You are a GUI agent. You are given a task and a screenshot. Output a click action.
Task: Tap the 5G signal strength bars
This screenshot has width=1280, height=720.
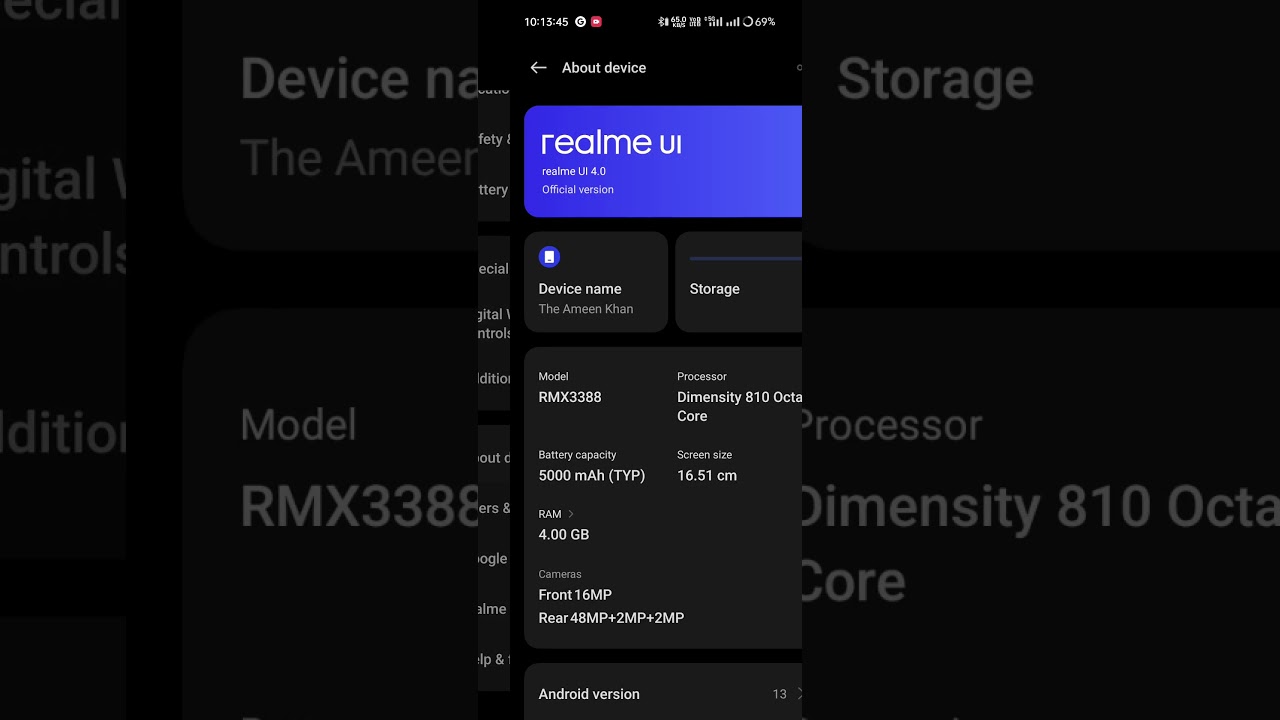click(x=713, y=22)
